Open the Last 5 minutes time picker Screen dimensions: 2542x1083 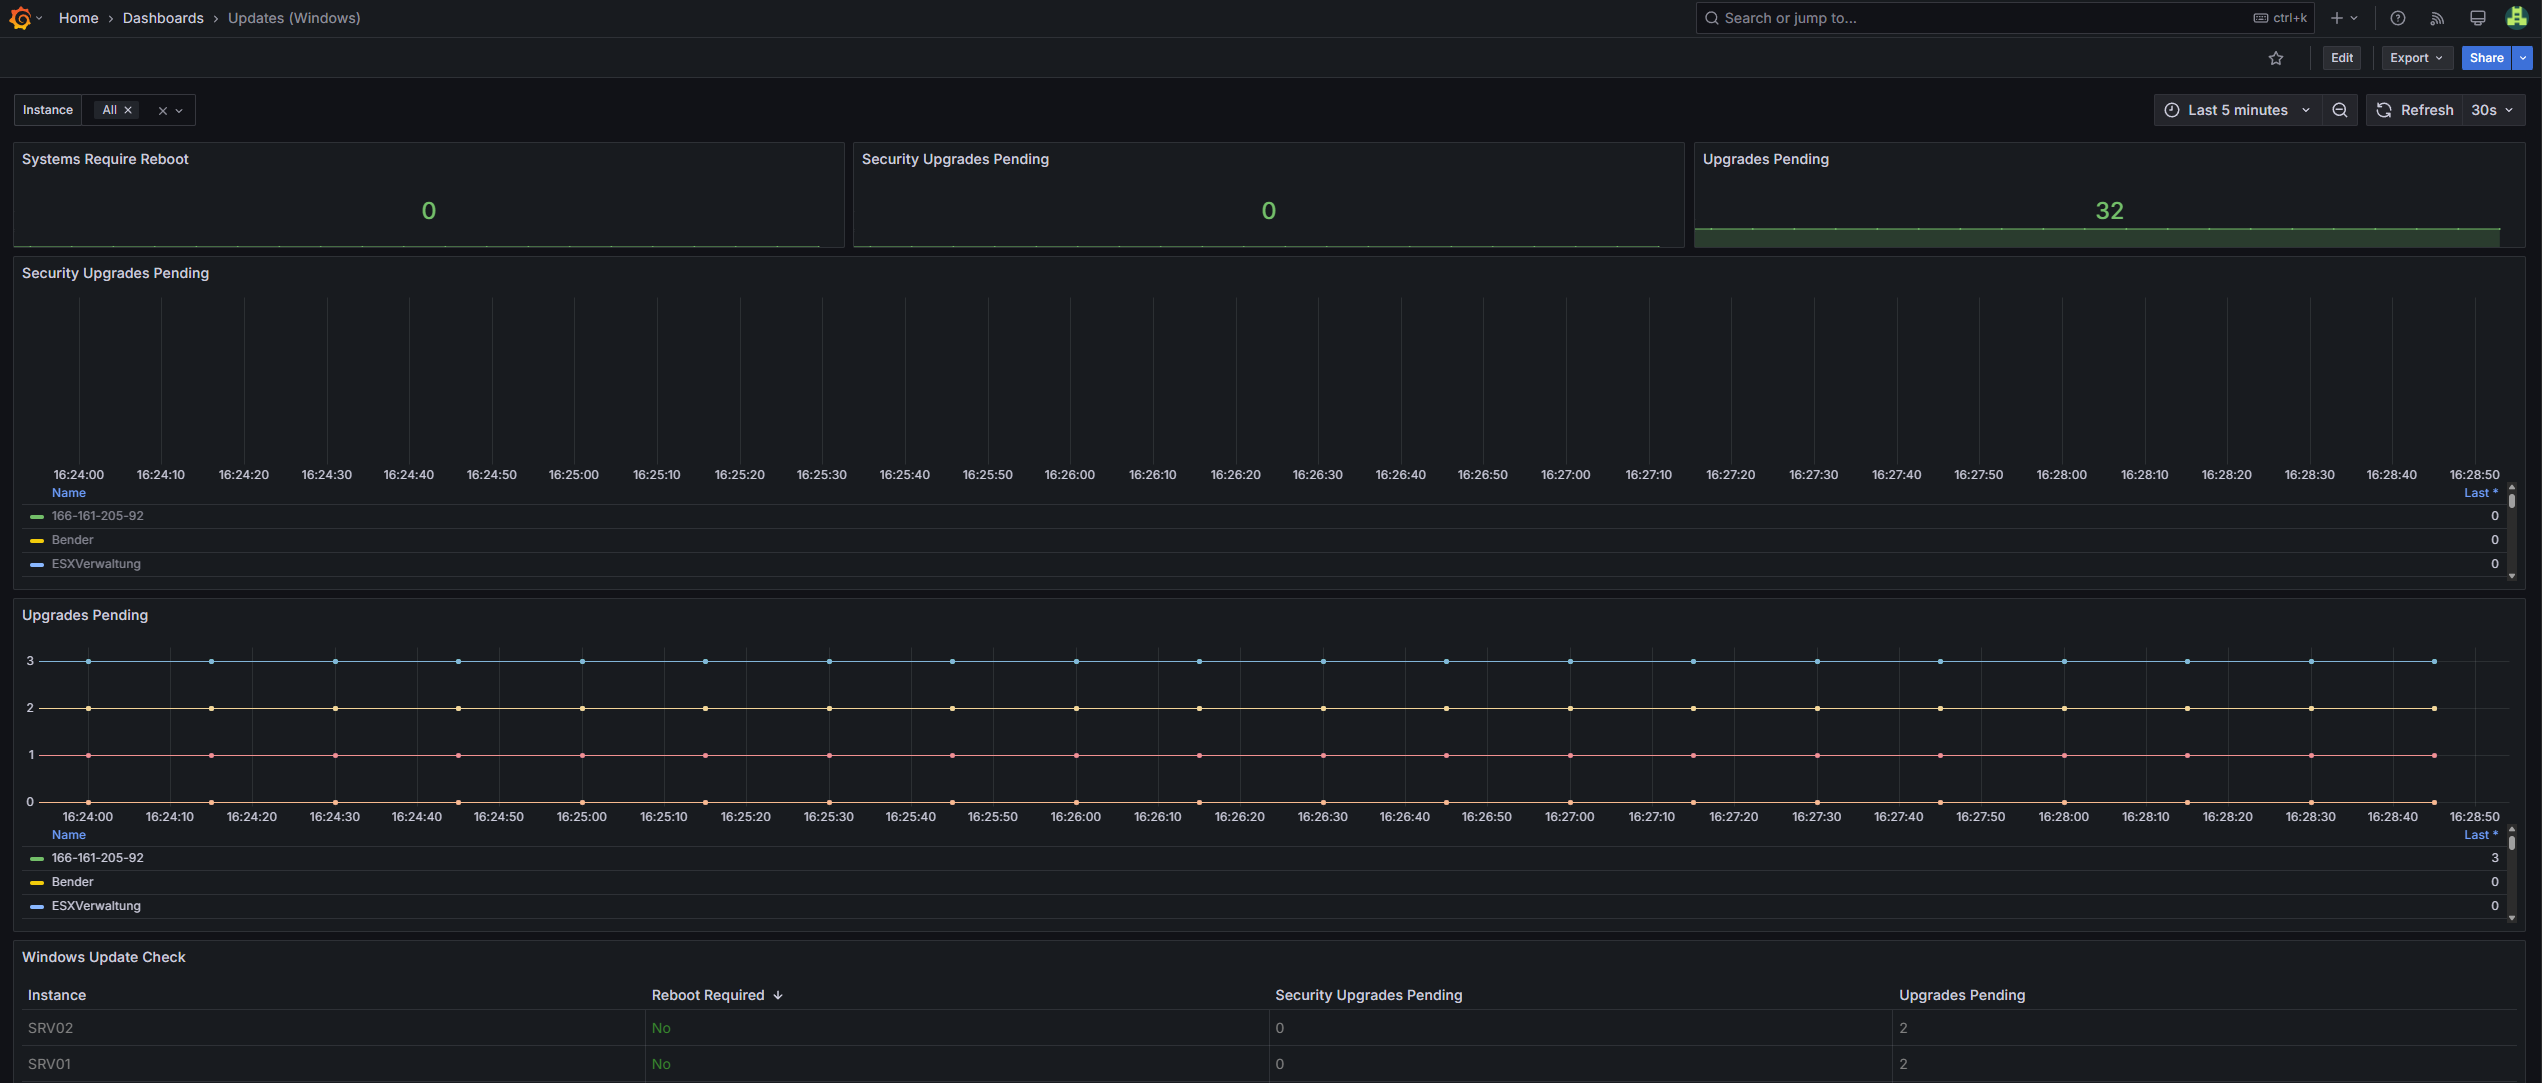[2237, 110]
